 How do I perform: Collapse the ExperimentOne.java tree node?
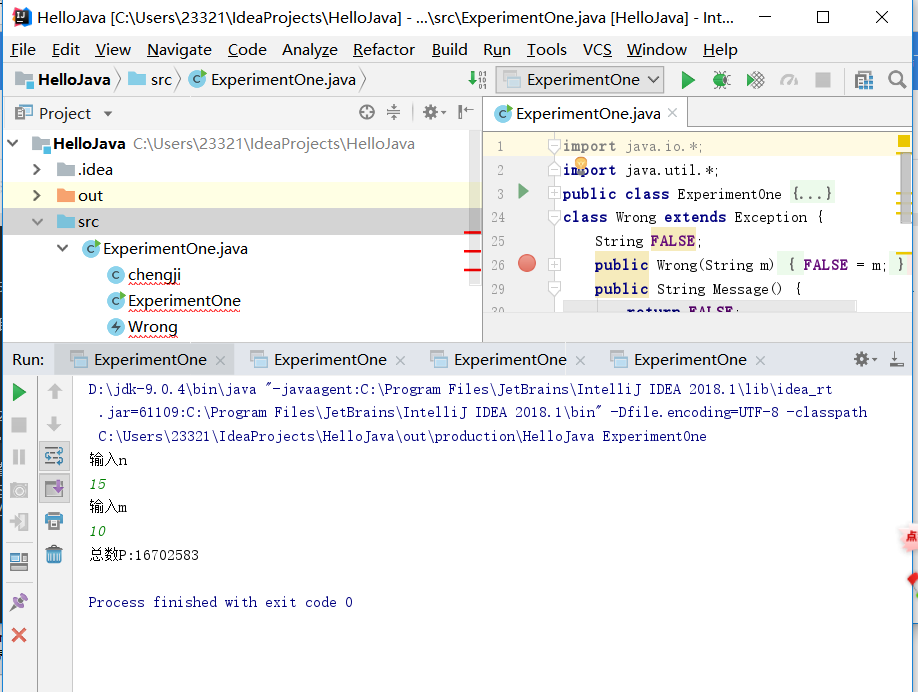click(63, 248)
